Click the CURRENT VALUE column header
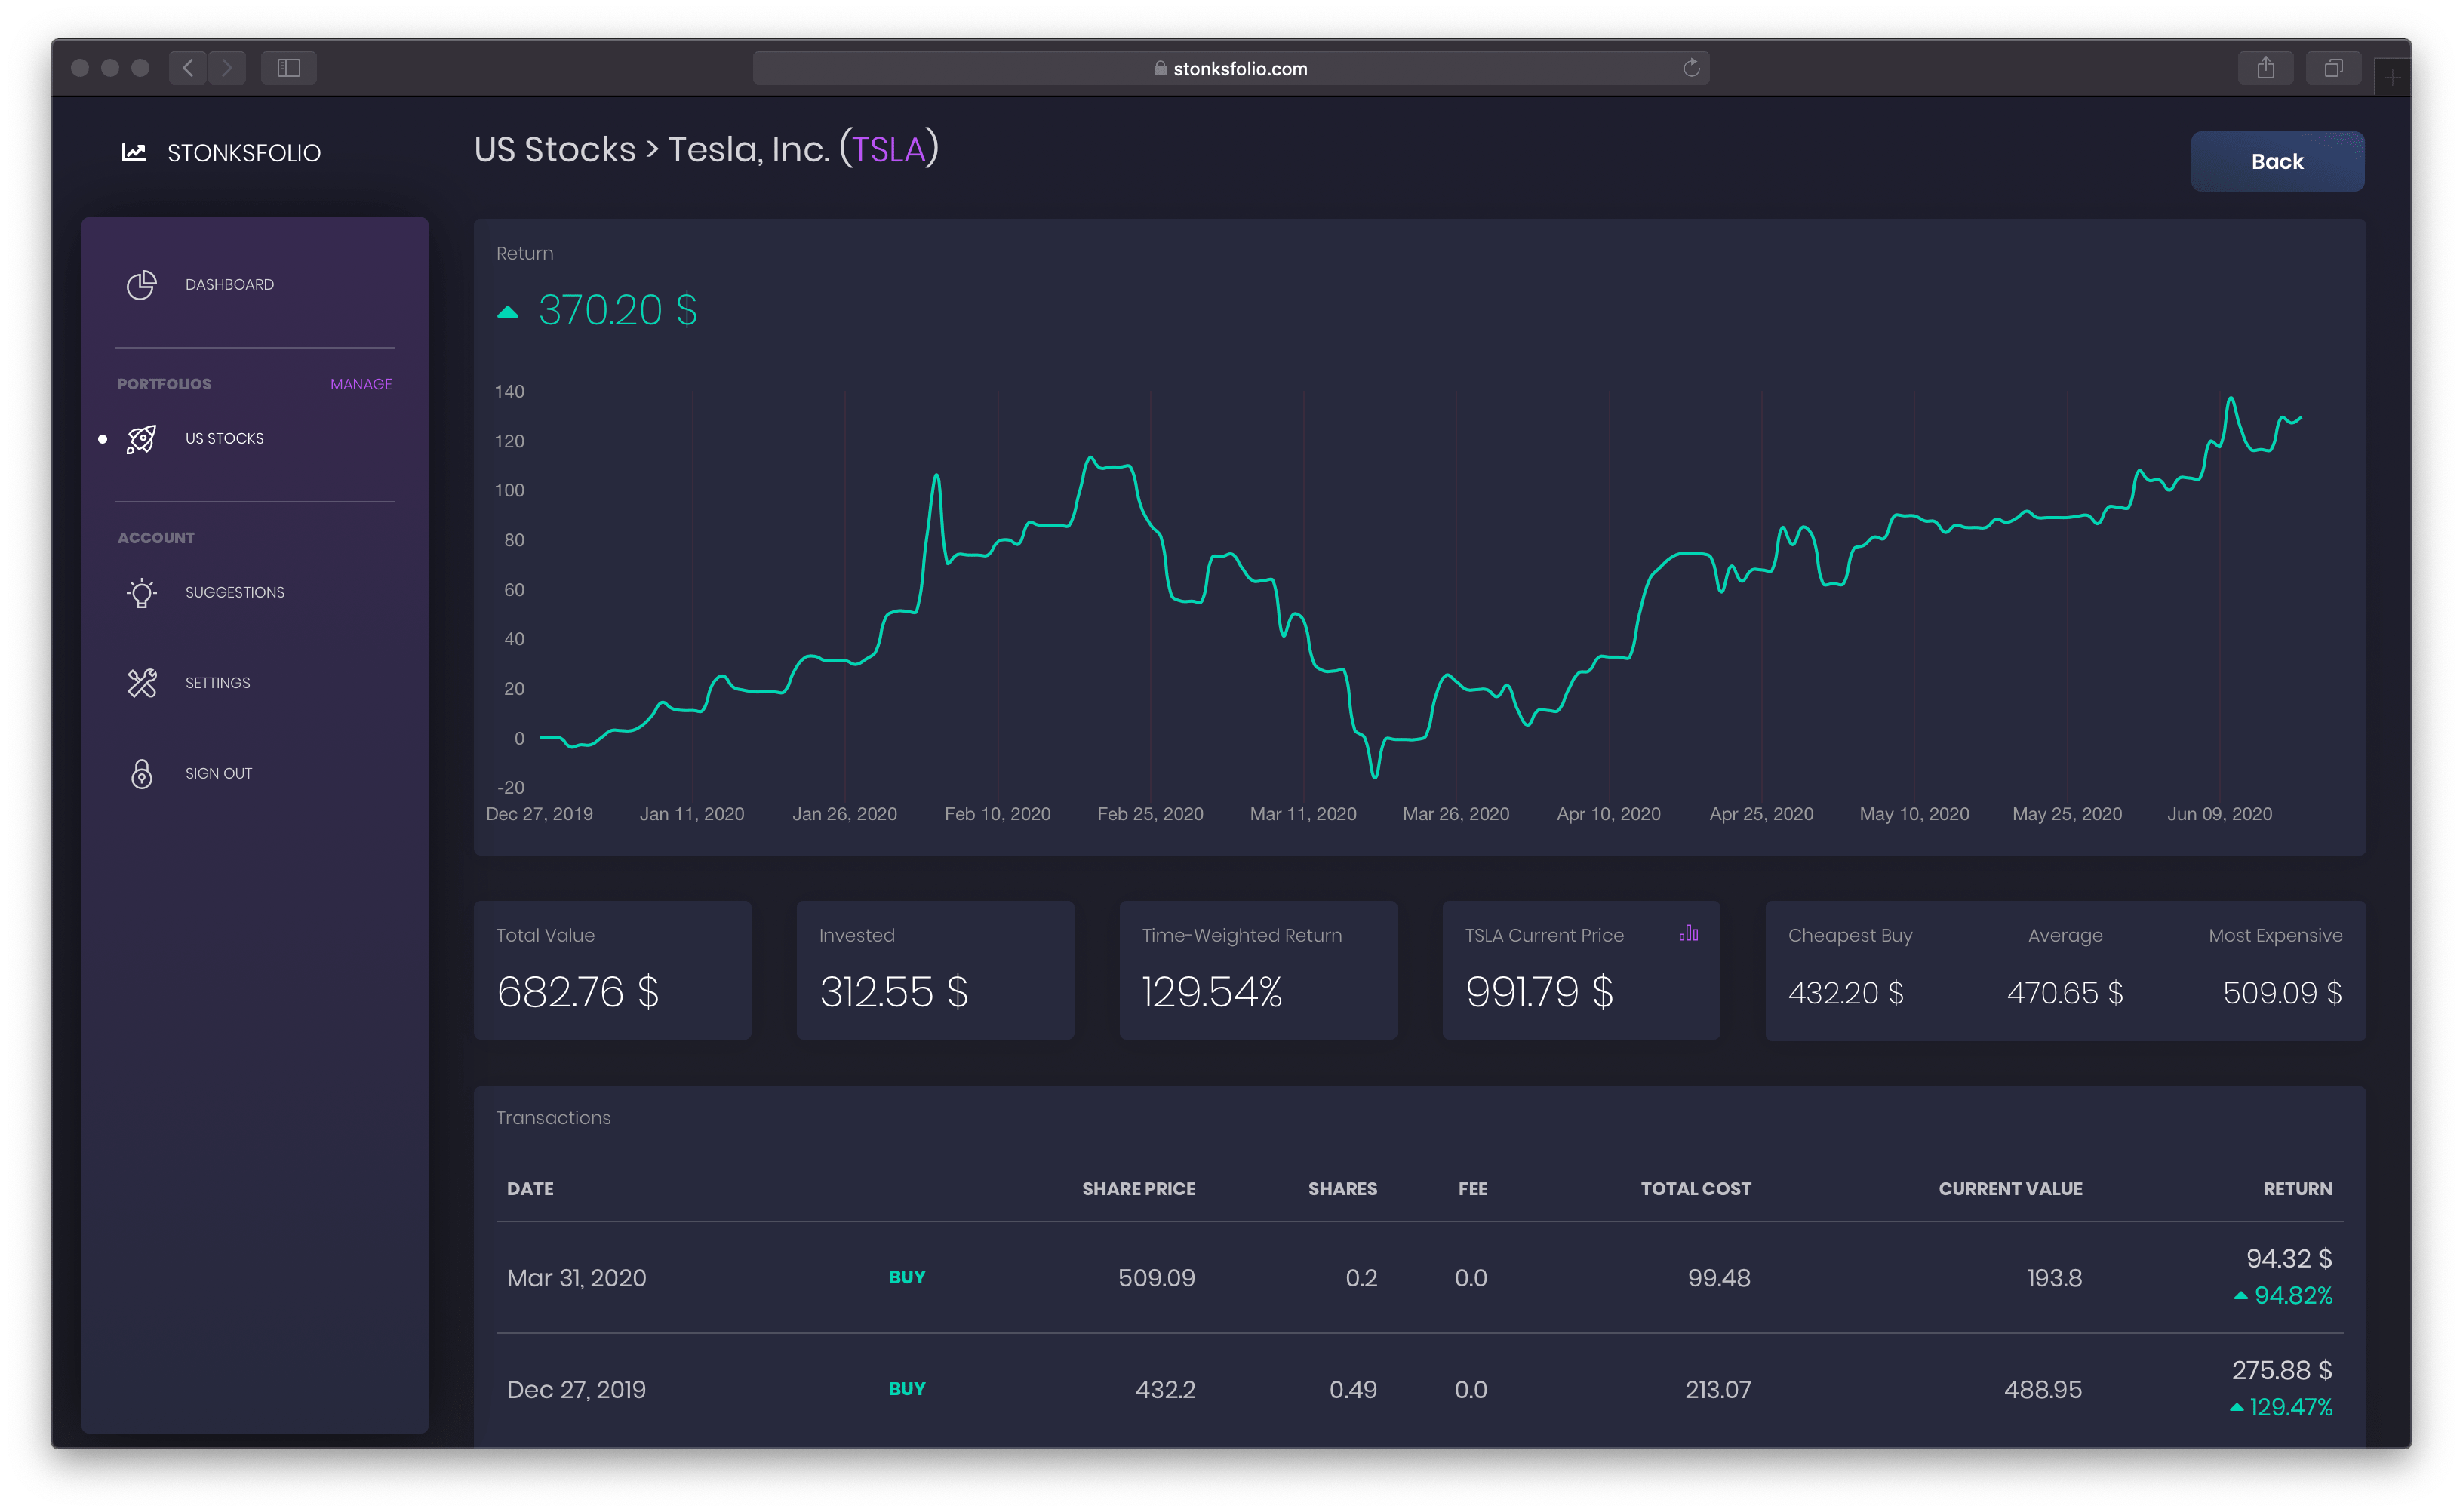This screenshot has width=2463, height=1512. (2011, 1189)
